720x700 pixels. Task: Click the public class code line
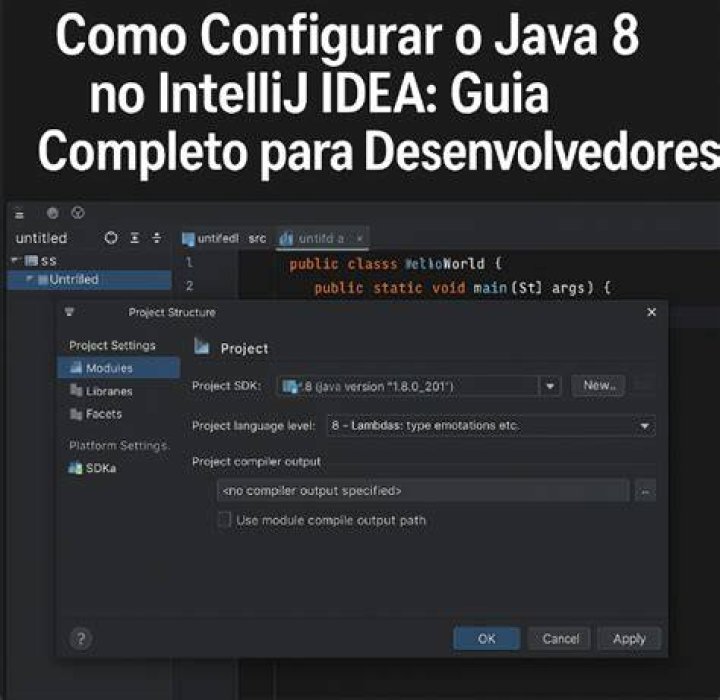[396, 264]
